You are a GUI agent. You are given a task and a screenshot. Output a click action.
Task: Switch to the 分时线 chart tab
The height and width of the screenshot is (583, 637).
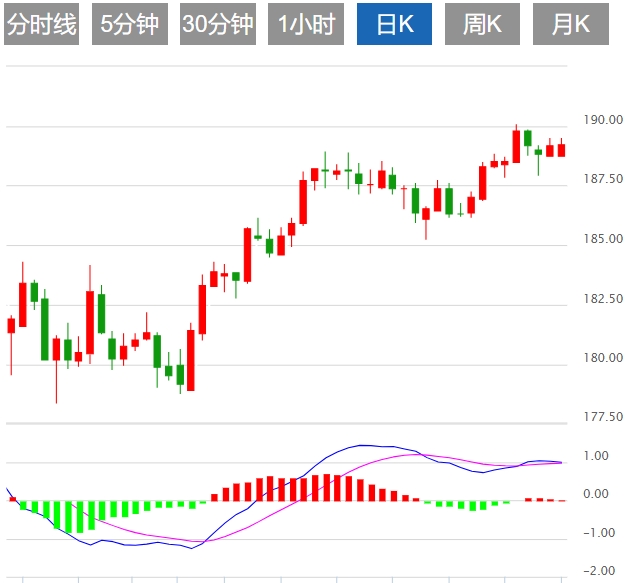[41, 24]
